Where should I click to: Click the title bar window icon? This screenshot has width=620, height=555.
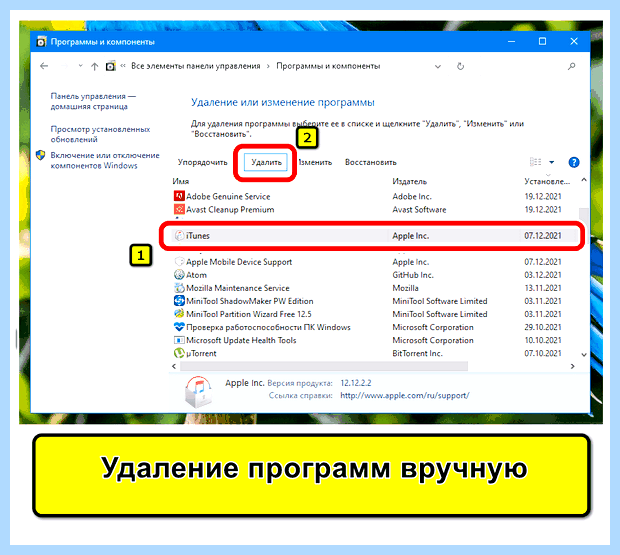(41, 42)
